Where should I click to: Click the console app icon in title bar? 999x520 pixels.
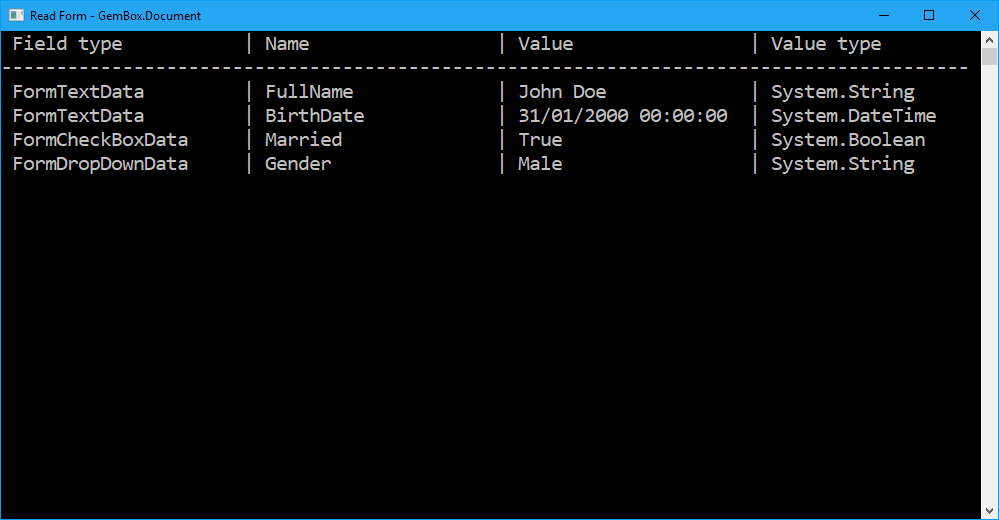tap(16, 15)
